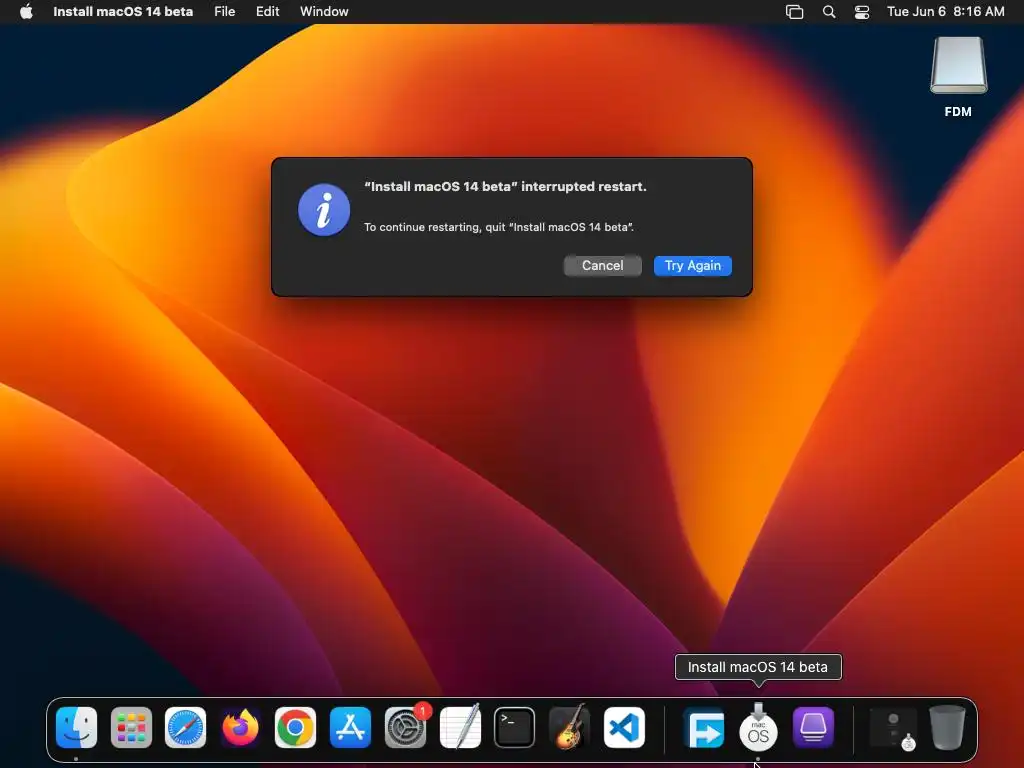This screenshot has width=1024, height=768.
Task: Click the Install macOS installer Dock icon
Action: pos(758,728)
